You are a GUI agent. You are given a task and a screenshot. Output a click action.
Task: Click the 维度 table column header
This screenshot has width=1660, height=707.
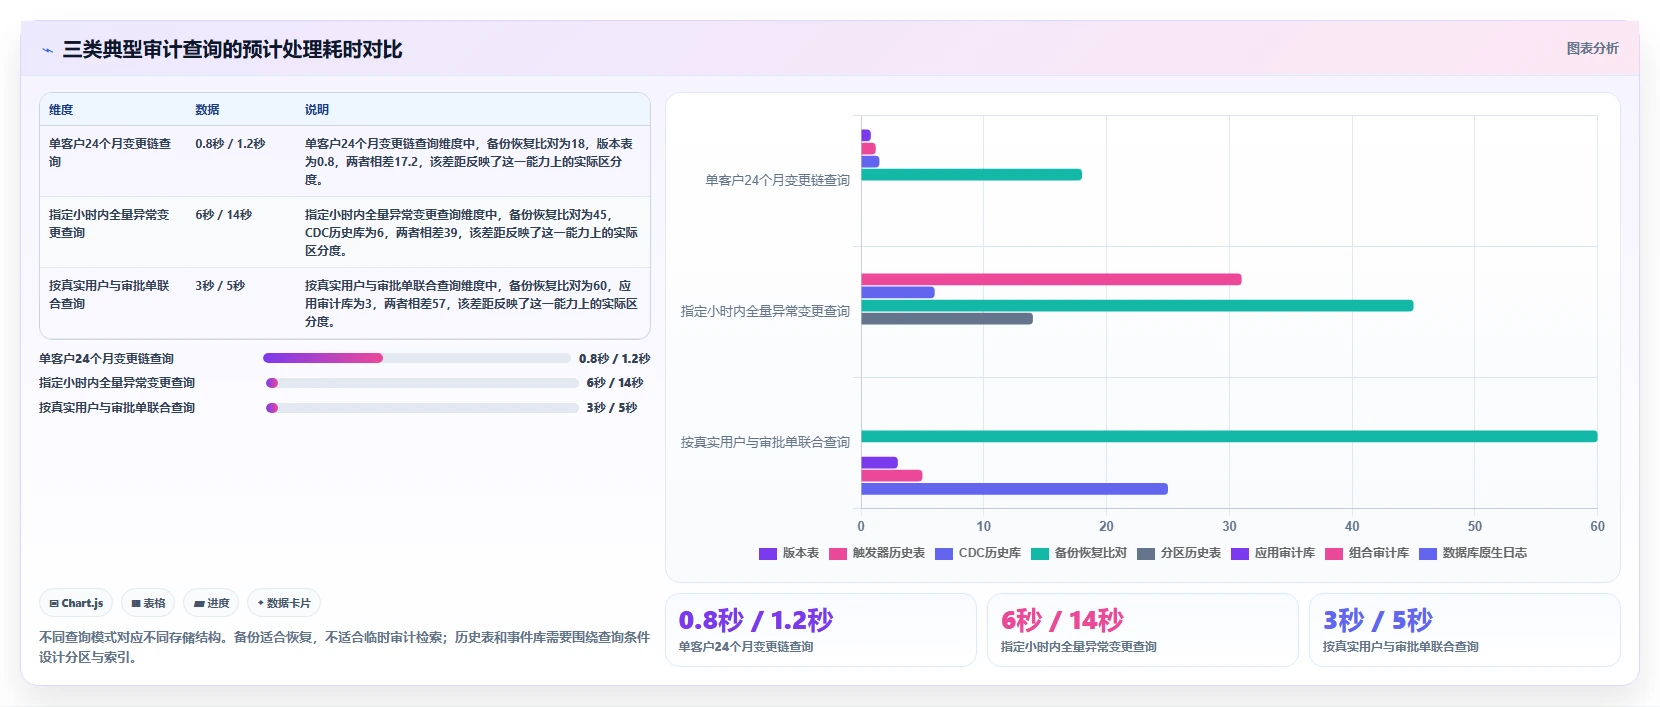coord(61,110)
